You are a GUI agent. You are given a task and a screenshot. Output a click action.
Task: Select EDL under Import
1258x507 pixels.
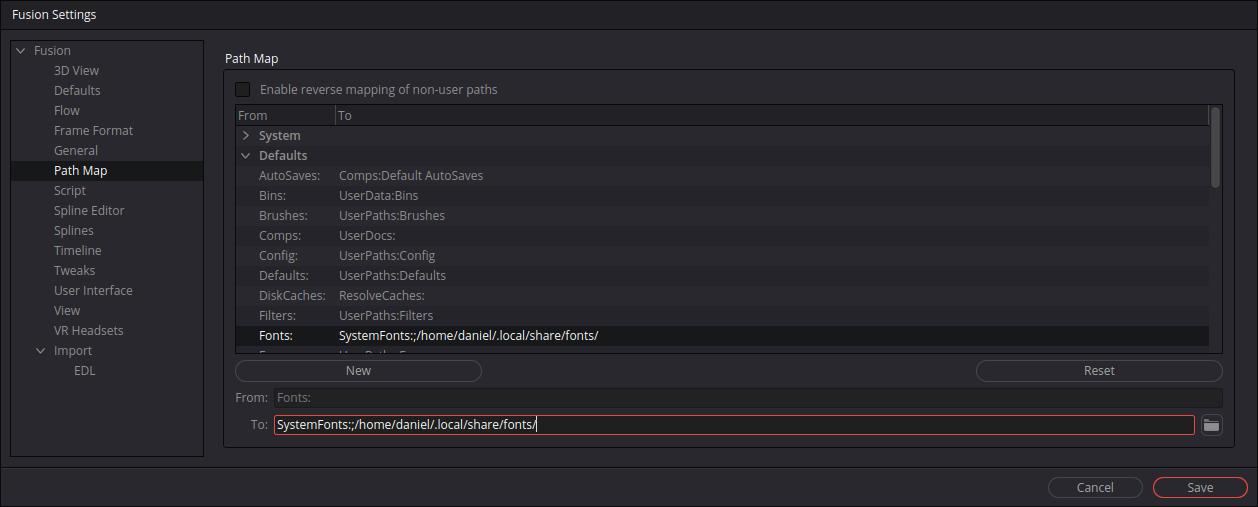[84, 371]
